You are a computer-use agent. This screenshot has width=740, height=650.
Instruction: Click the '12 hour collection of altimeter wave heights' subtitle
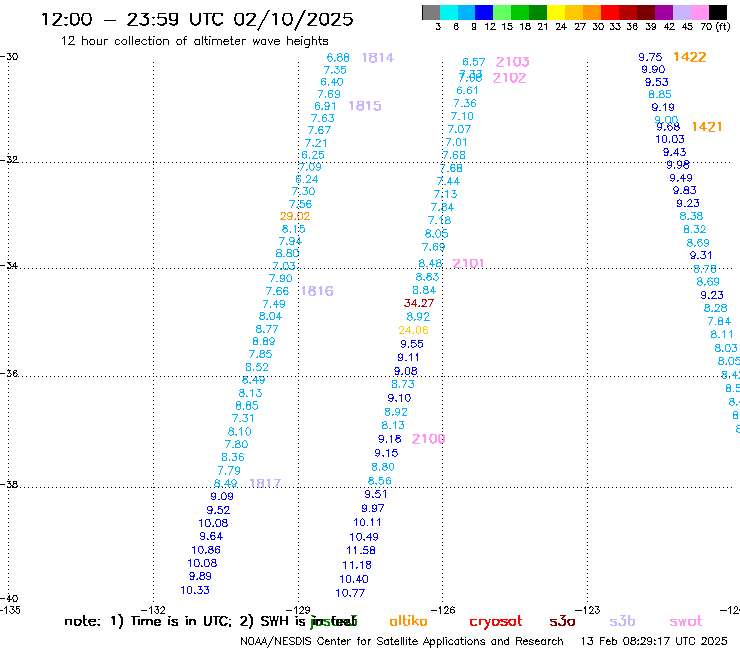(194, 41)
